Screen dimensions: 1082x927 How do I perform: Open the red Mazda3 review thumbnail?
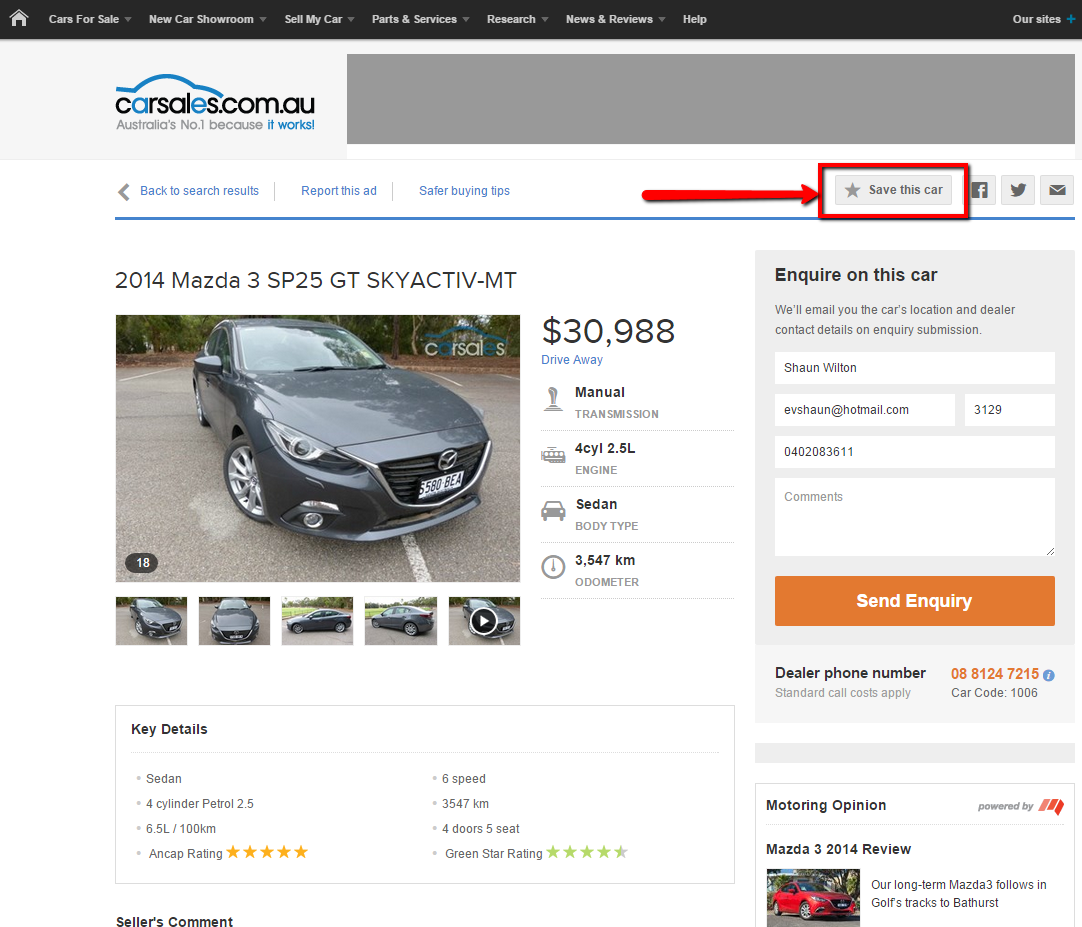(x=813, y=897)
